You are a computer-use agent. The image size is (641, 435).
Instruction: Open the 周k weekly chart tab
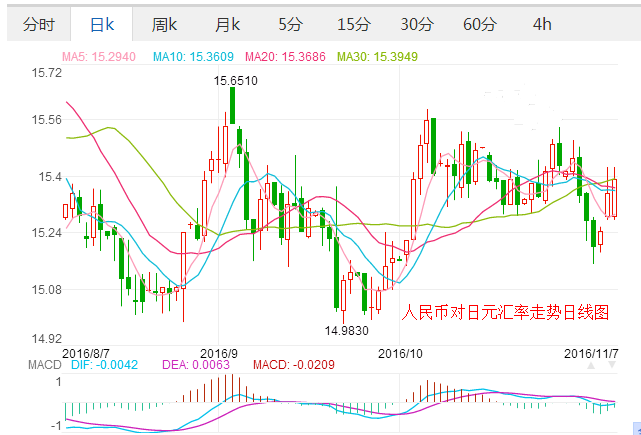(164, 25)
